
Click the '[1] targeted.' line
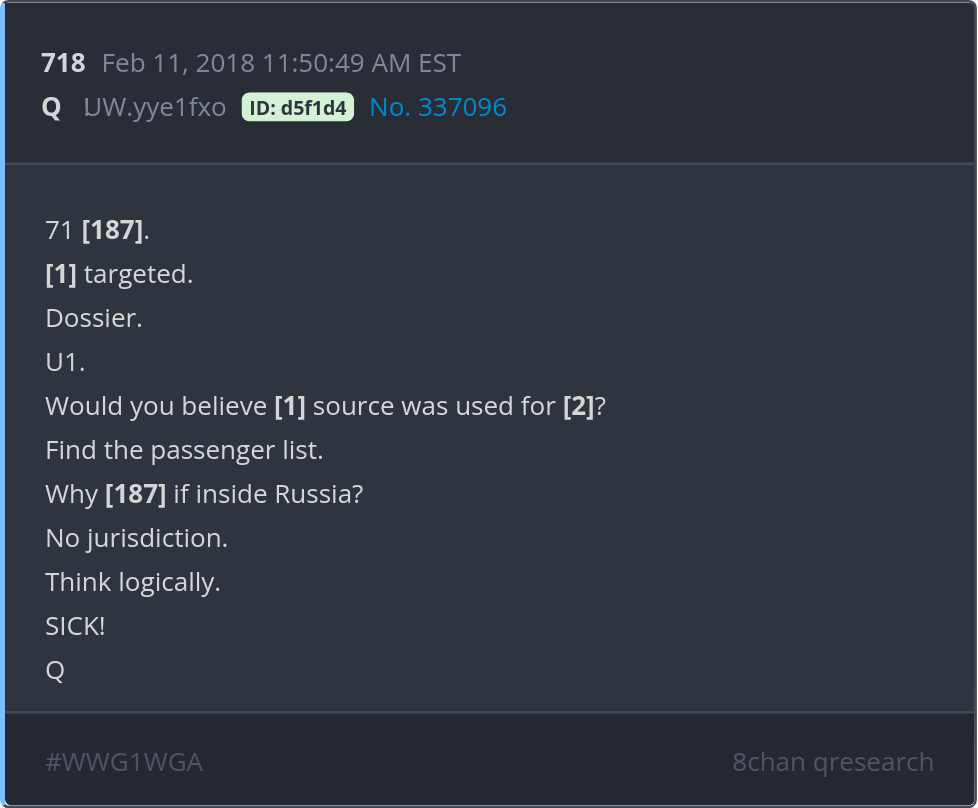click(119, 274)
